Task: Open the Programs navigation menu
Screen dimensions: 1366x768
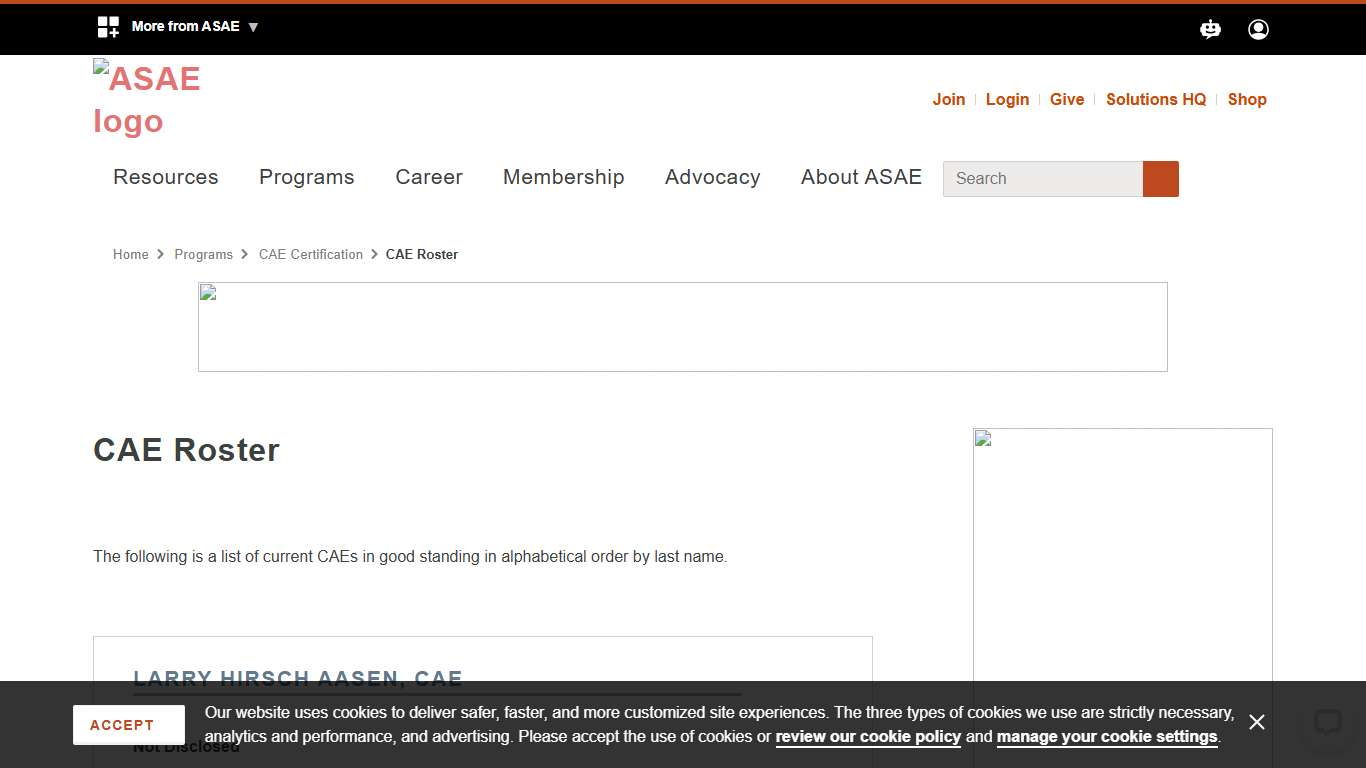Action: click(x=306, y=177)
